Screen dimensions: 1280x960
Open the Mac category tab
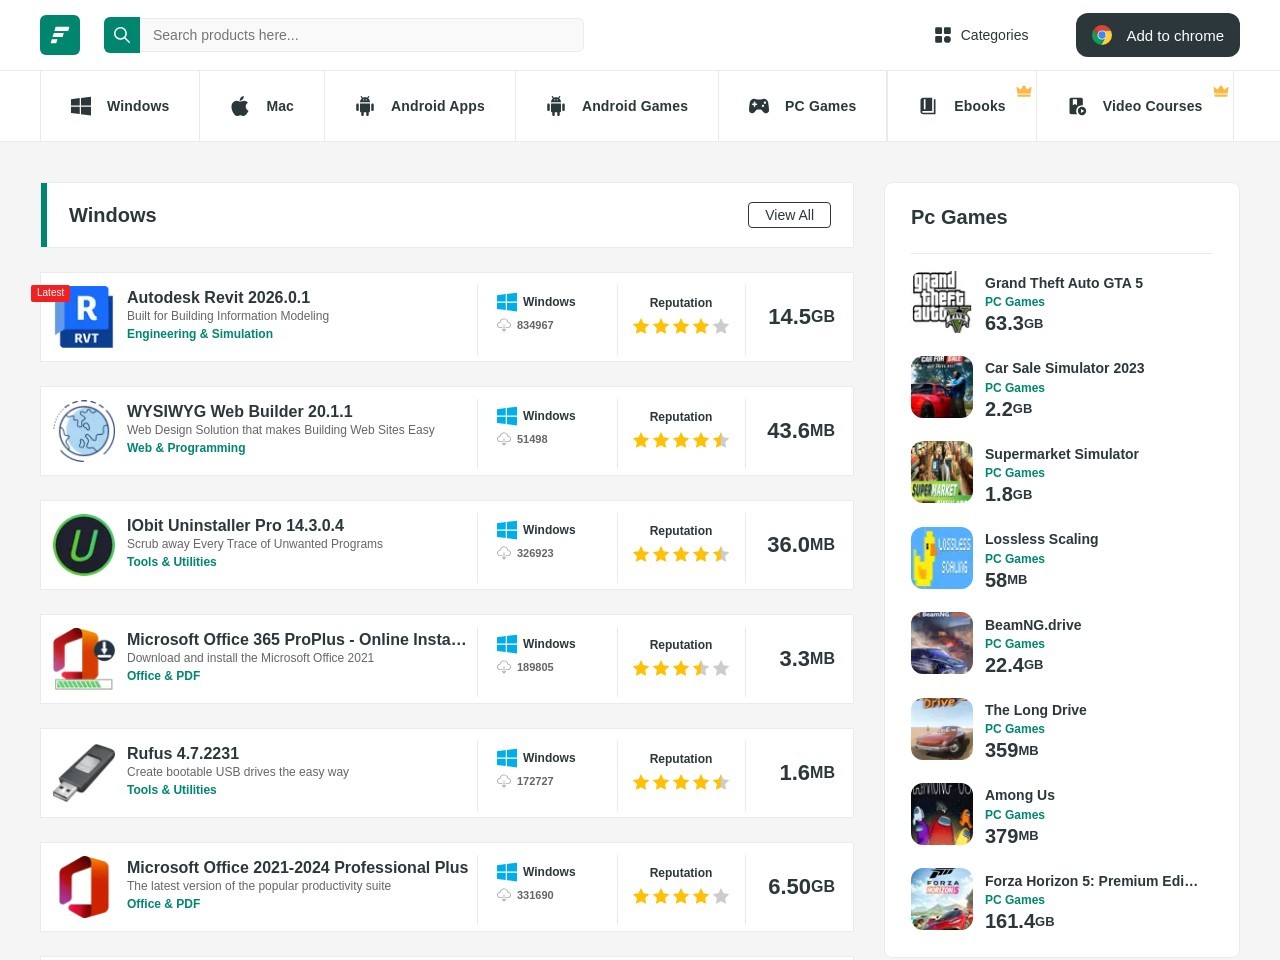click(x=262, y=106)
